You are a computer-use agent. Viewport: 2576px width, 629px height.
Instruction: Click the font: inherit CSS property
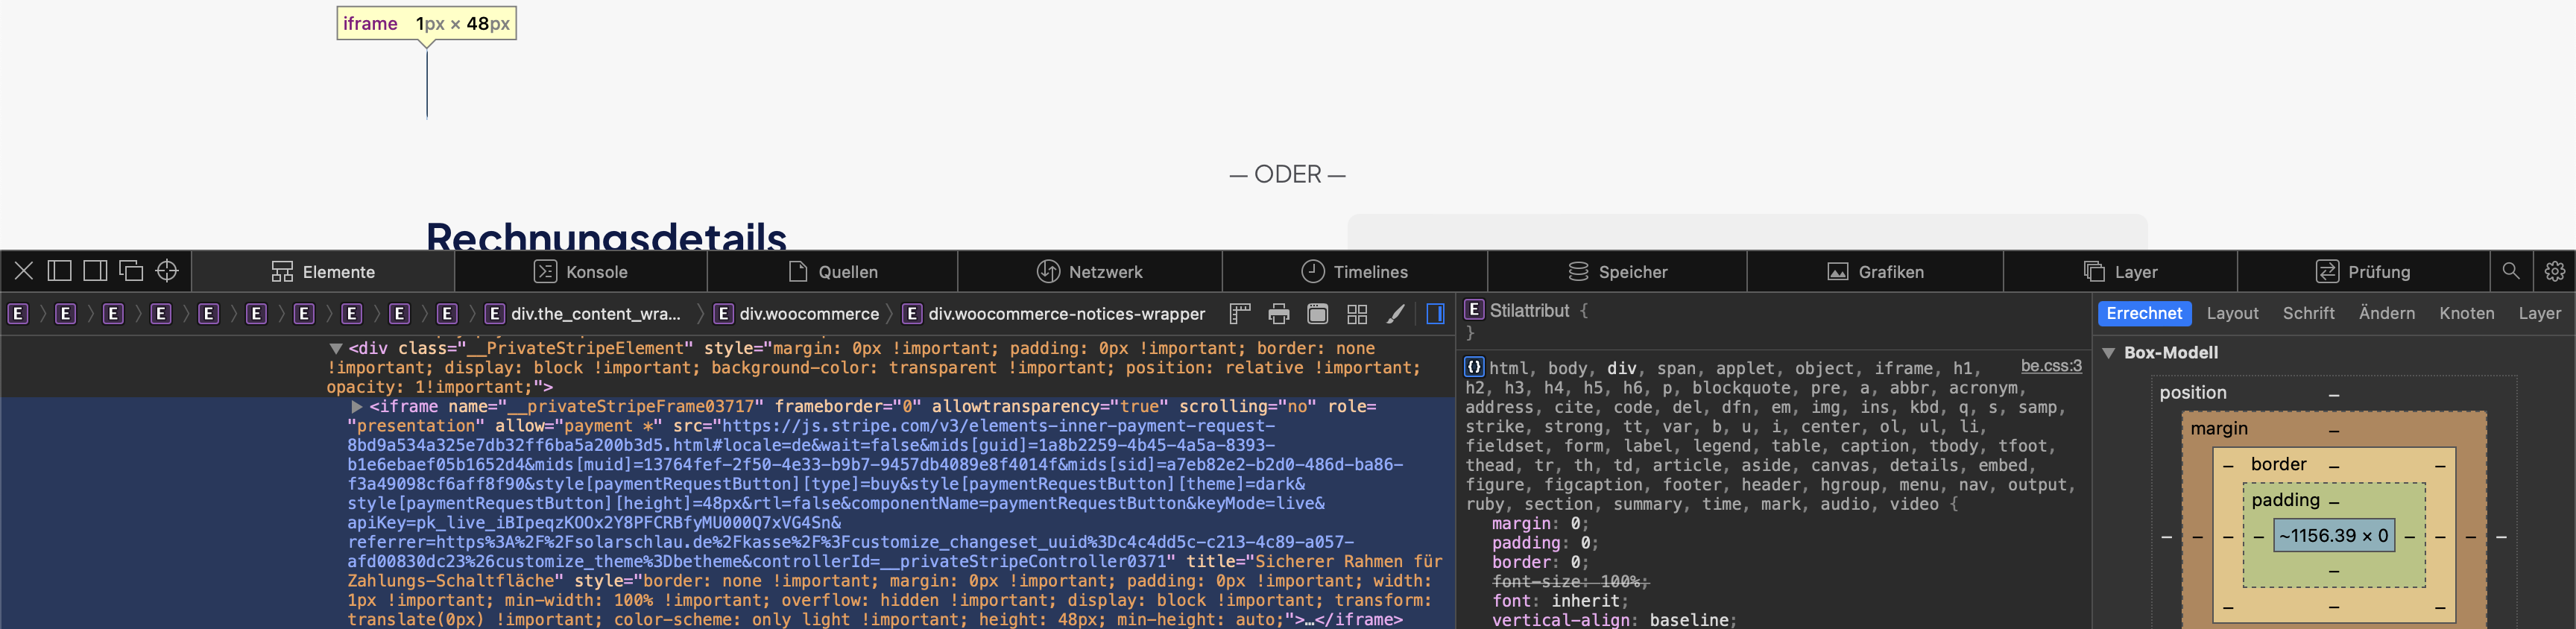1561,601
